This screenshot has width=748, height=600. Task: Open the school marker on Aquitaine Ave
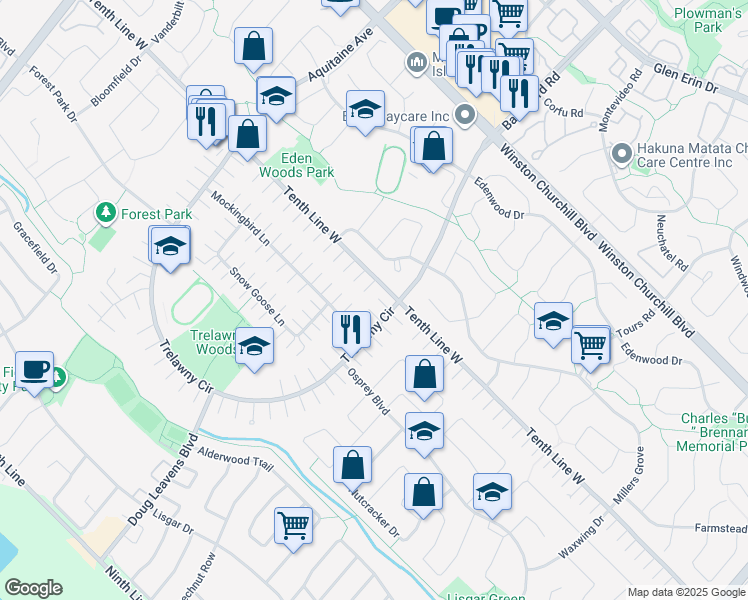275,96
